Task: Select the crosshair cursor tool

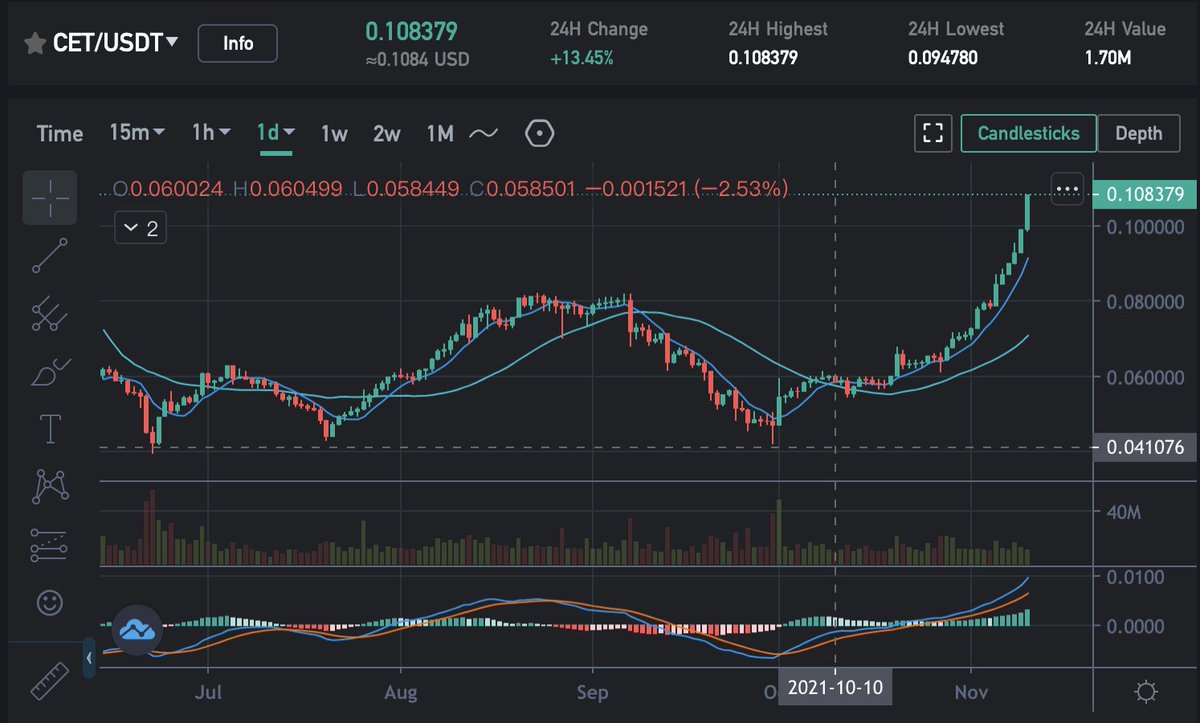Action: coord(50,197)
